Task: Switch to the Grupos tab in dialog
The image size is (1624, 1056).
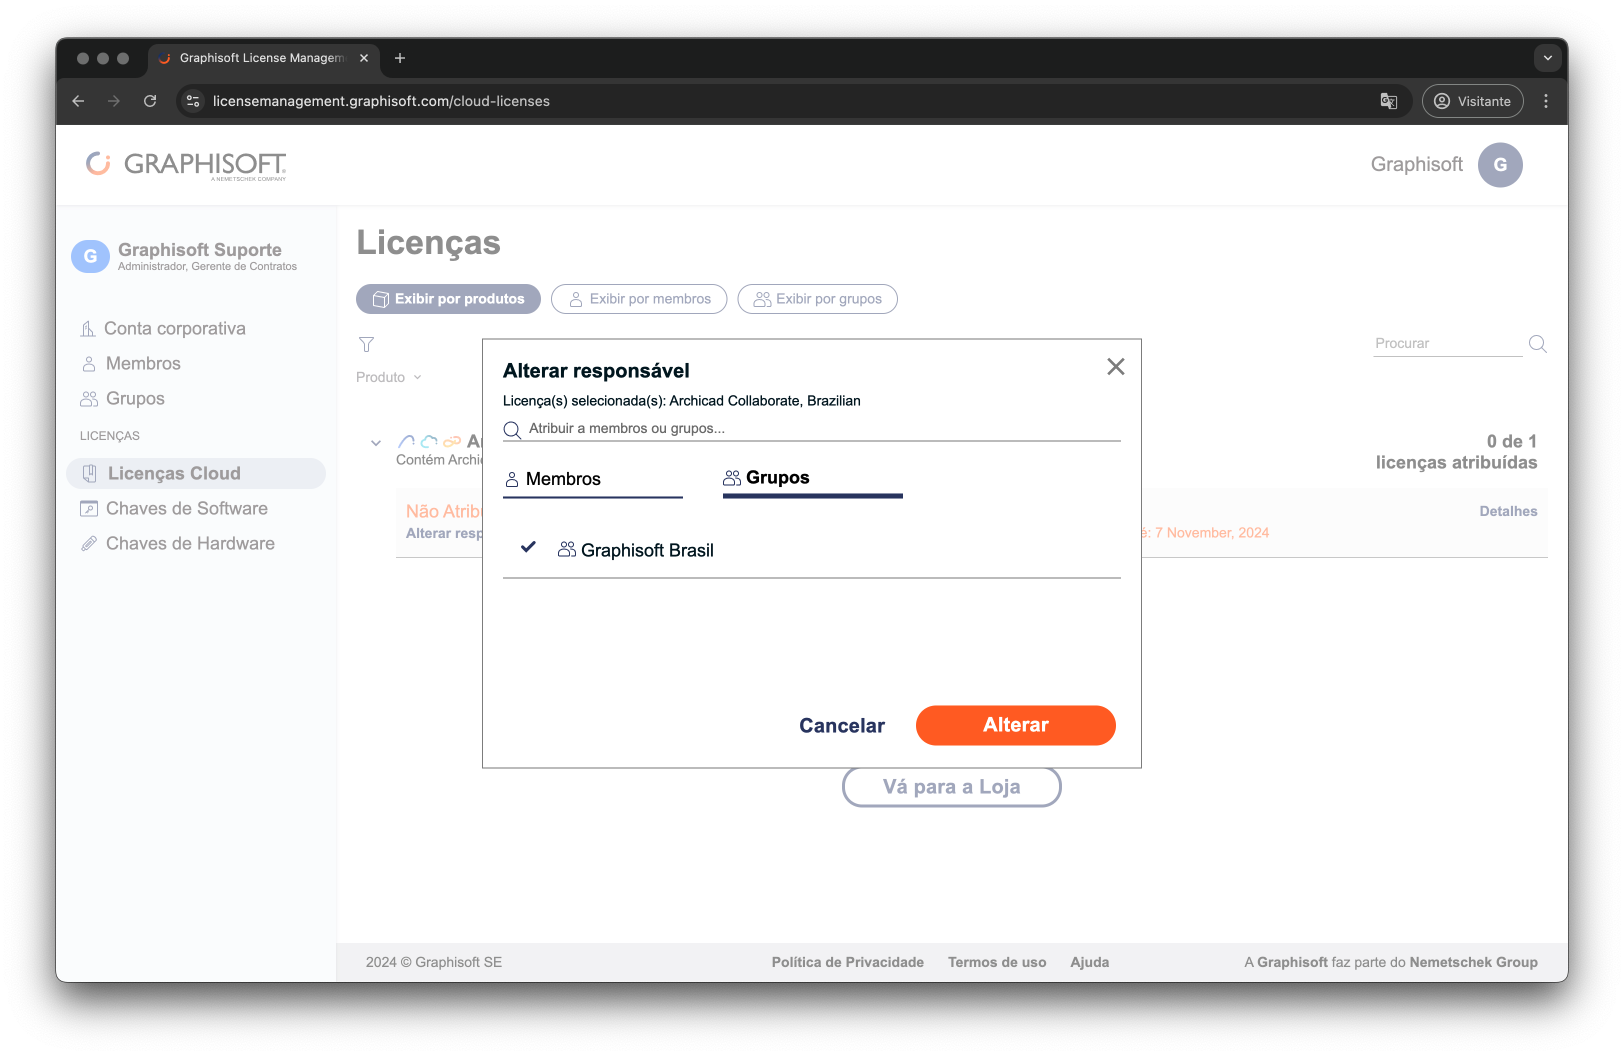Action: [x=813, y=478]
